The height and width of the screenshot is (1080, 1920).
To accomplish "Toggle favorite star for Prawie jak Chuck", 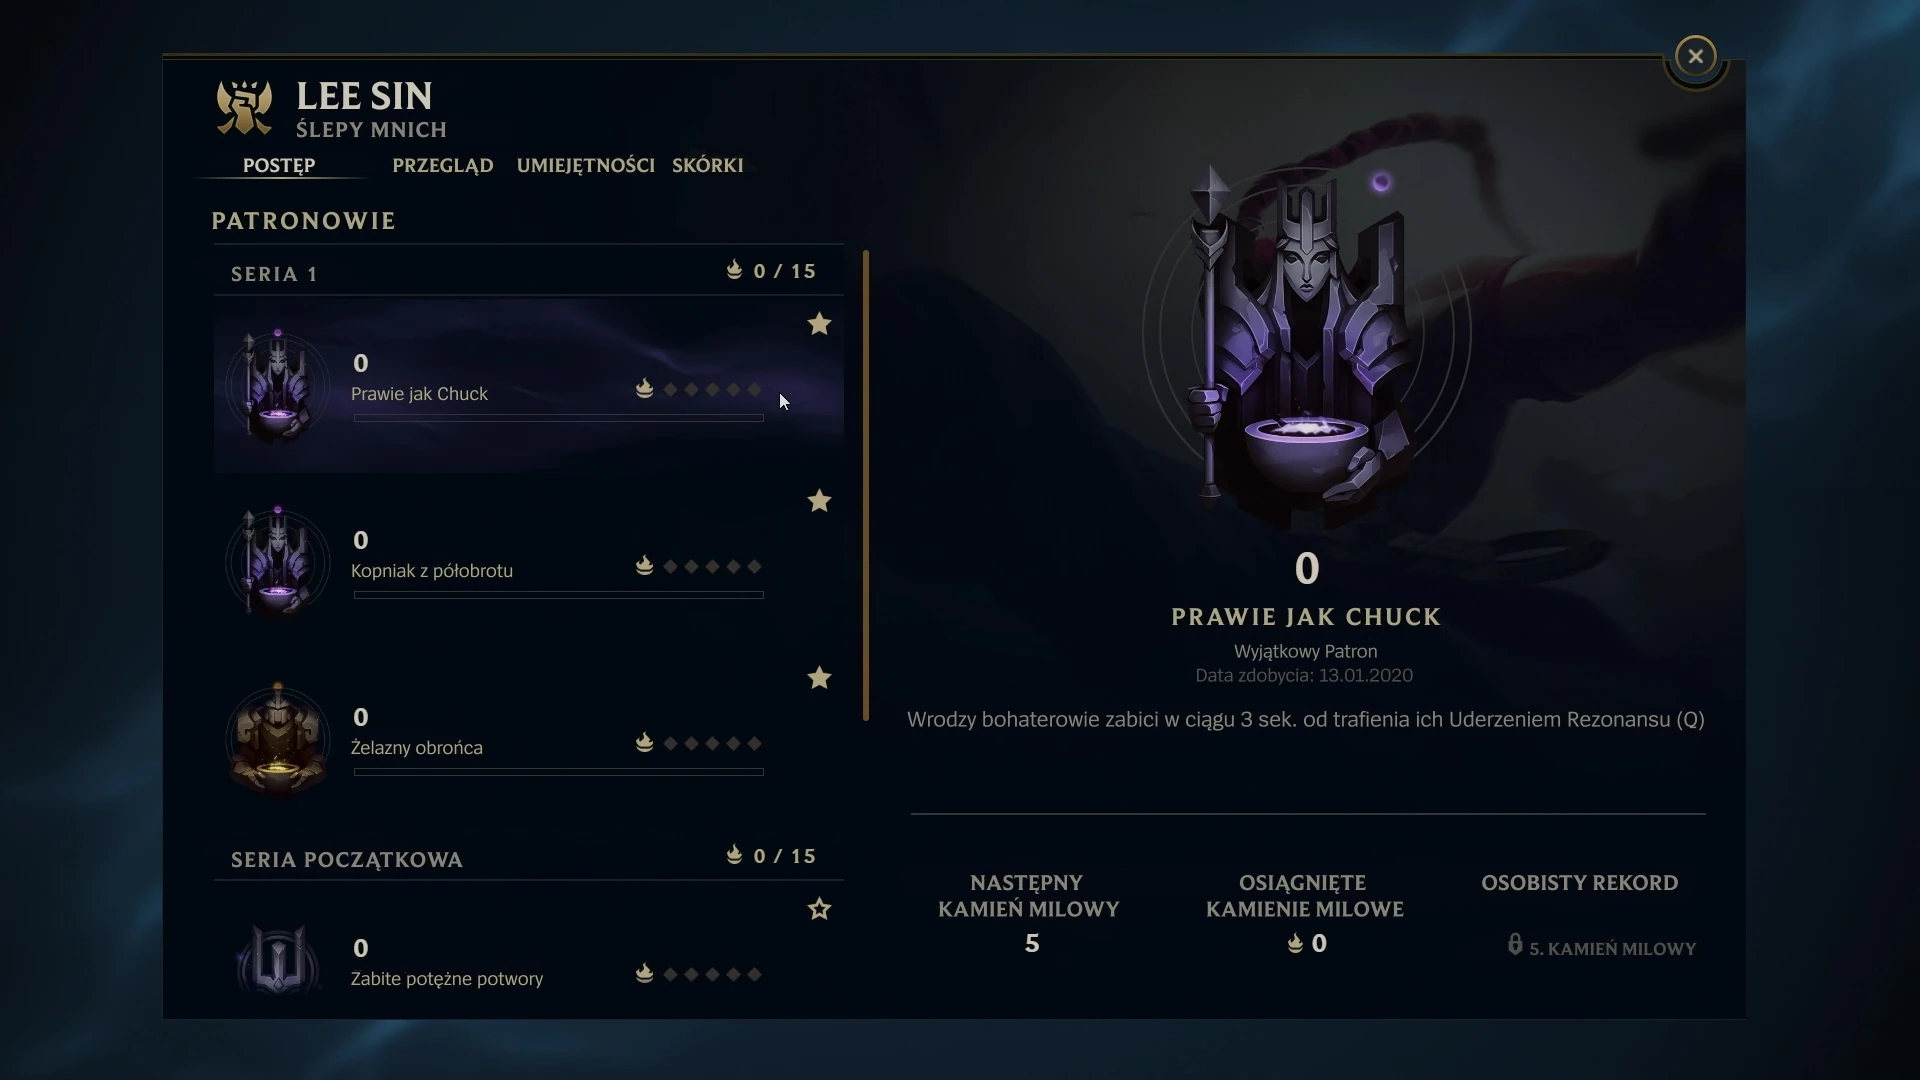I will [819, 324].
